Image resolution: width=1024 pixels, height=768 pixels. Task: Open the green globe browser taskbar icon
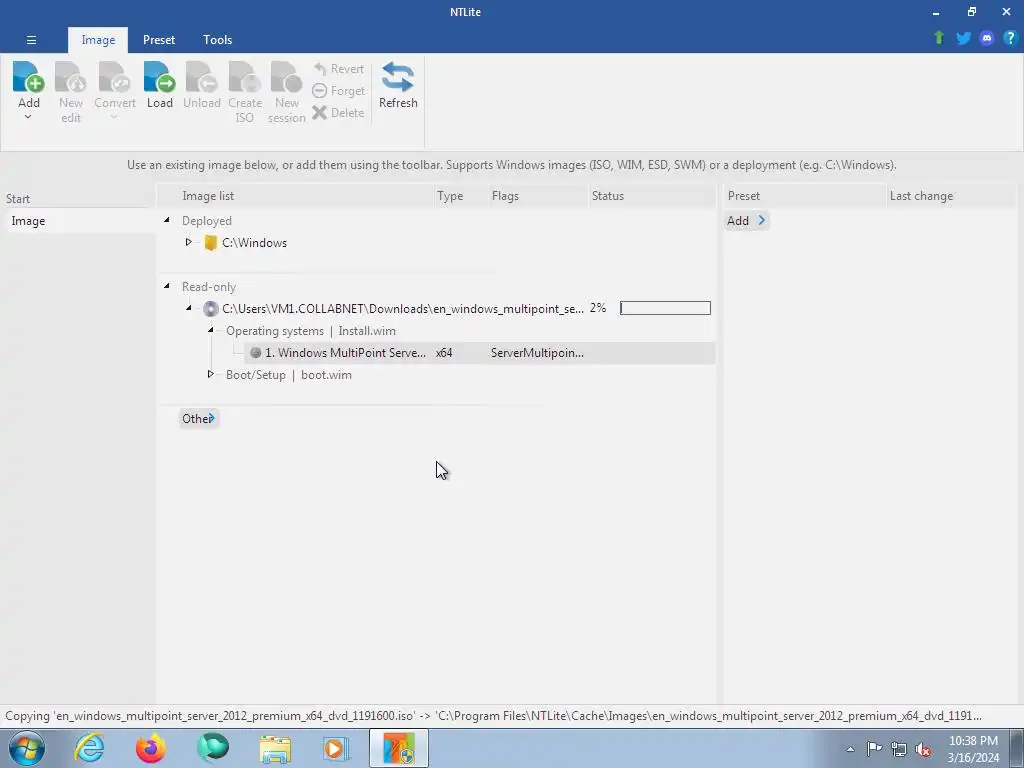click(213, 748)
